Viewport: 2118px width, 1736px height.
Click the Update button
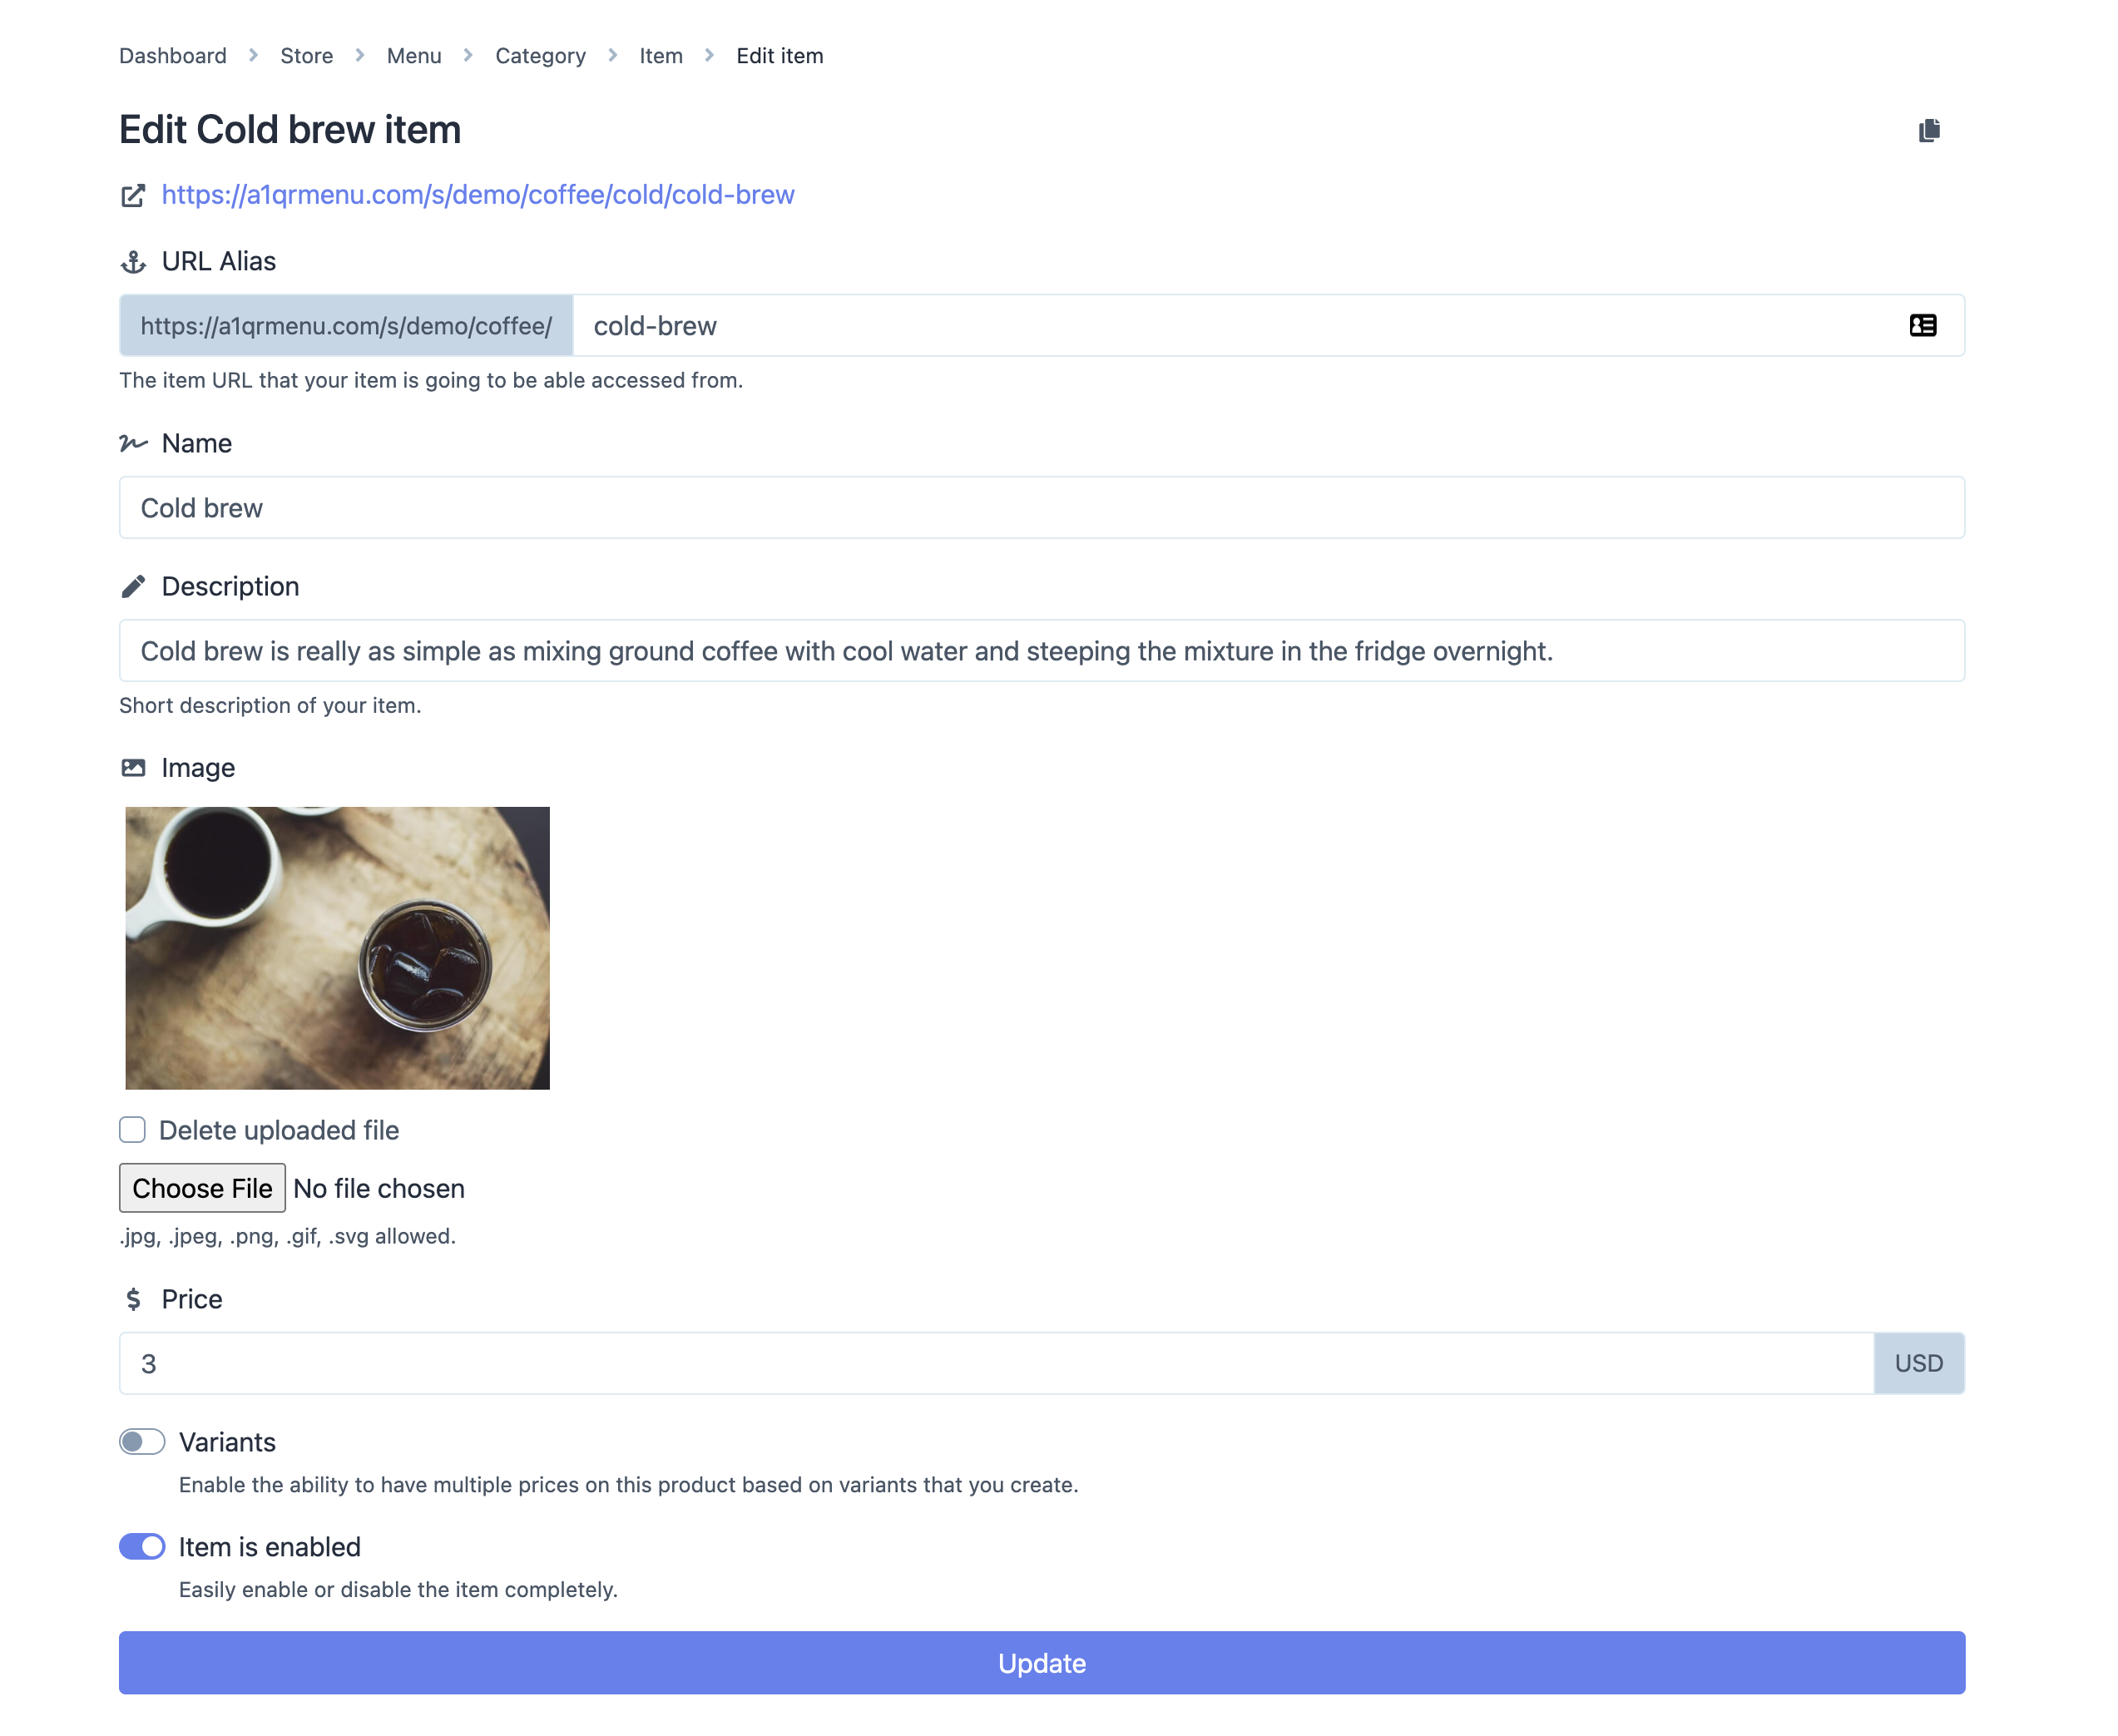[x=1042, y=1663]
